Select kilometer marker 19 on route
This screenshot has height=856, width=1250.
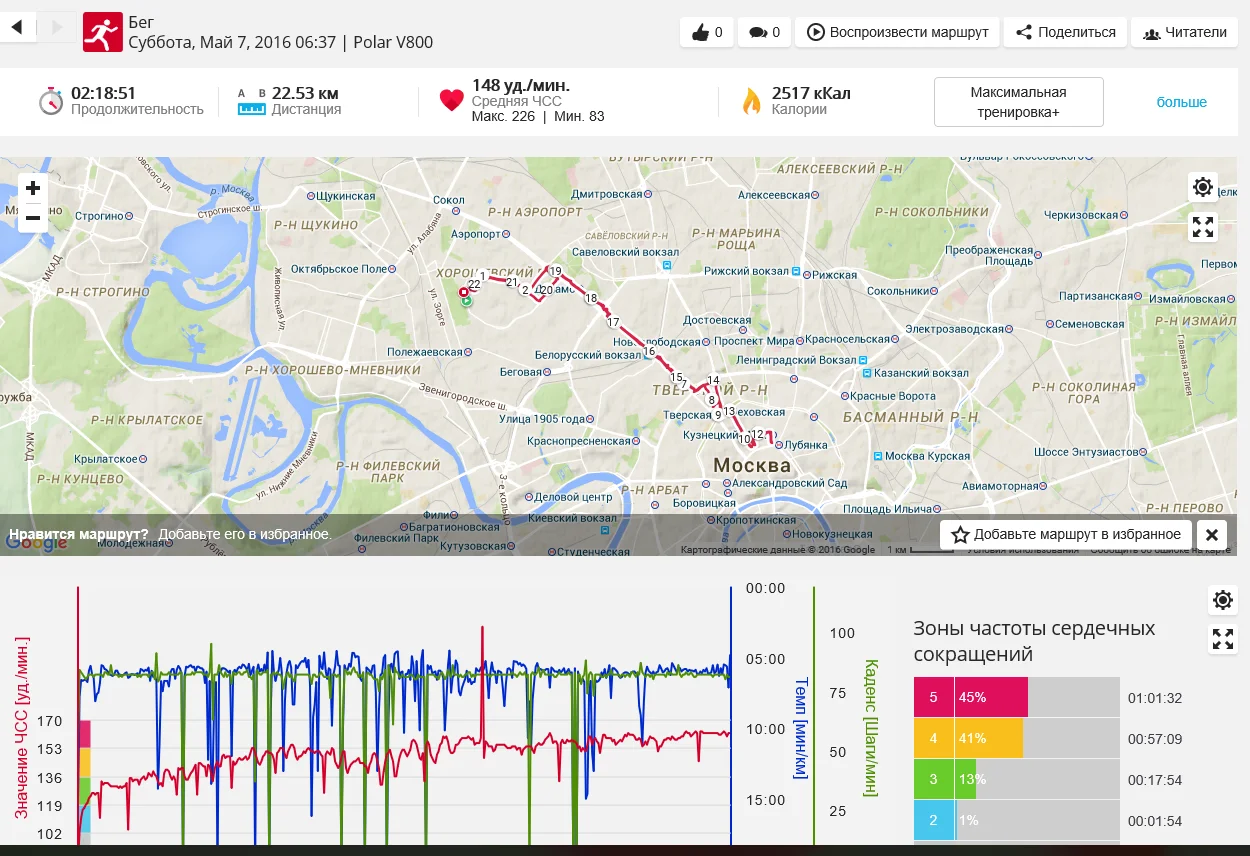coord(555,271)
